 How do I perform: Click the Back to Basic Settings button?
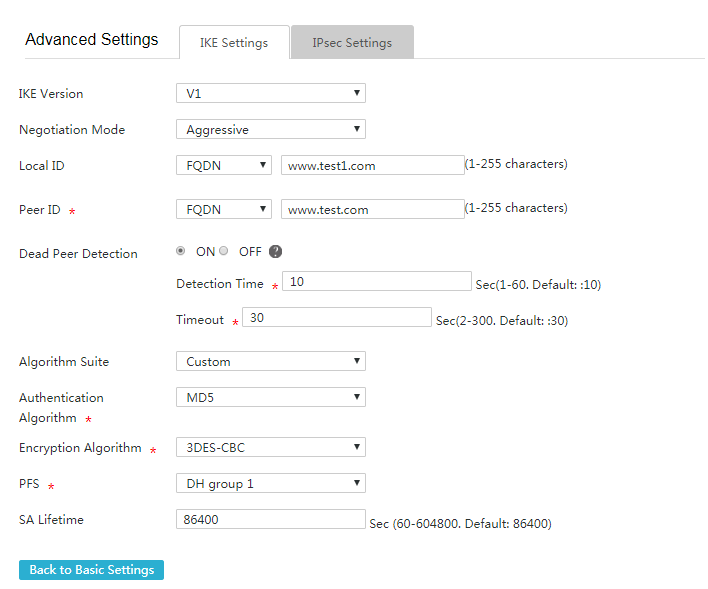click(x=91, y=570)
